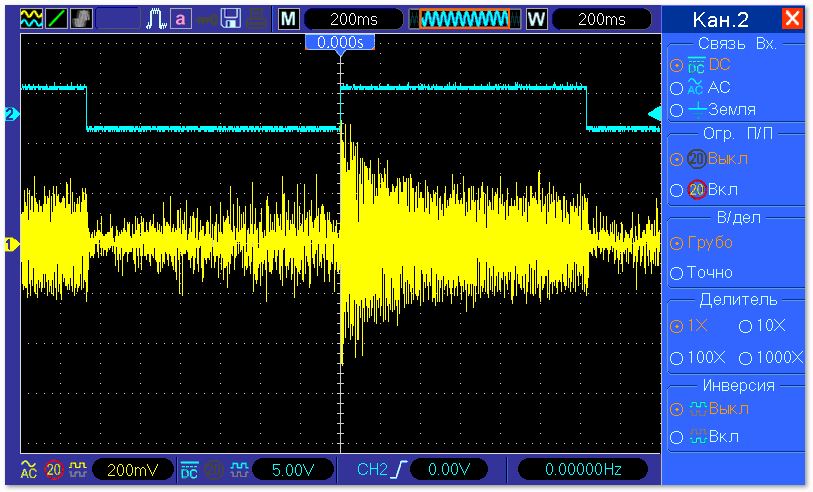Click the CH2 5.00V scale readout

point(290,469)
